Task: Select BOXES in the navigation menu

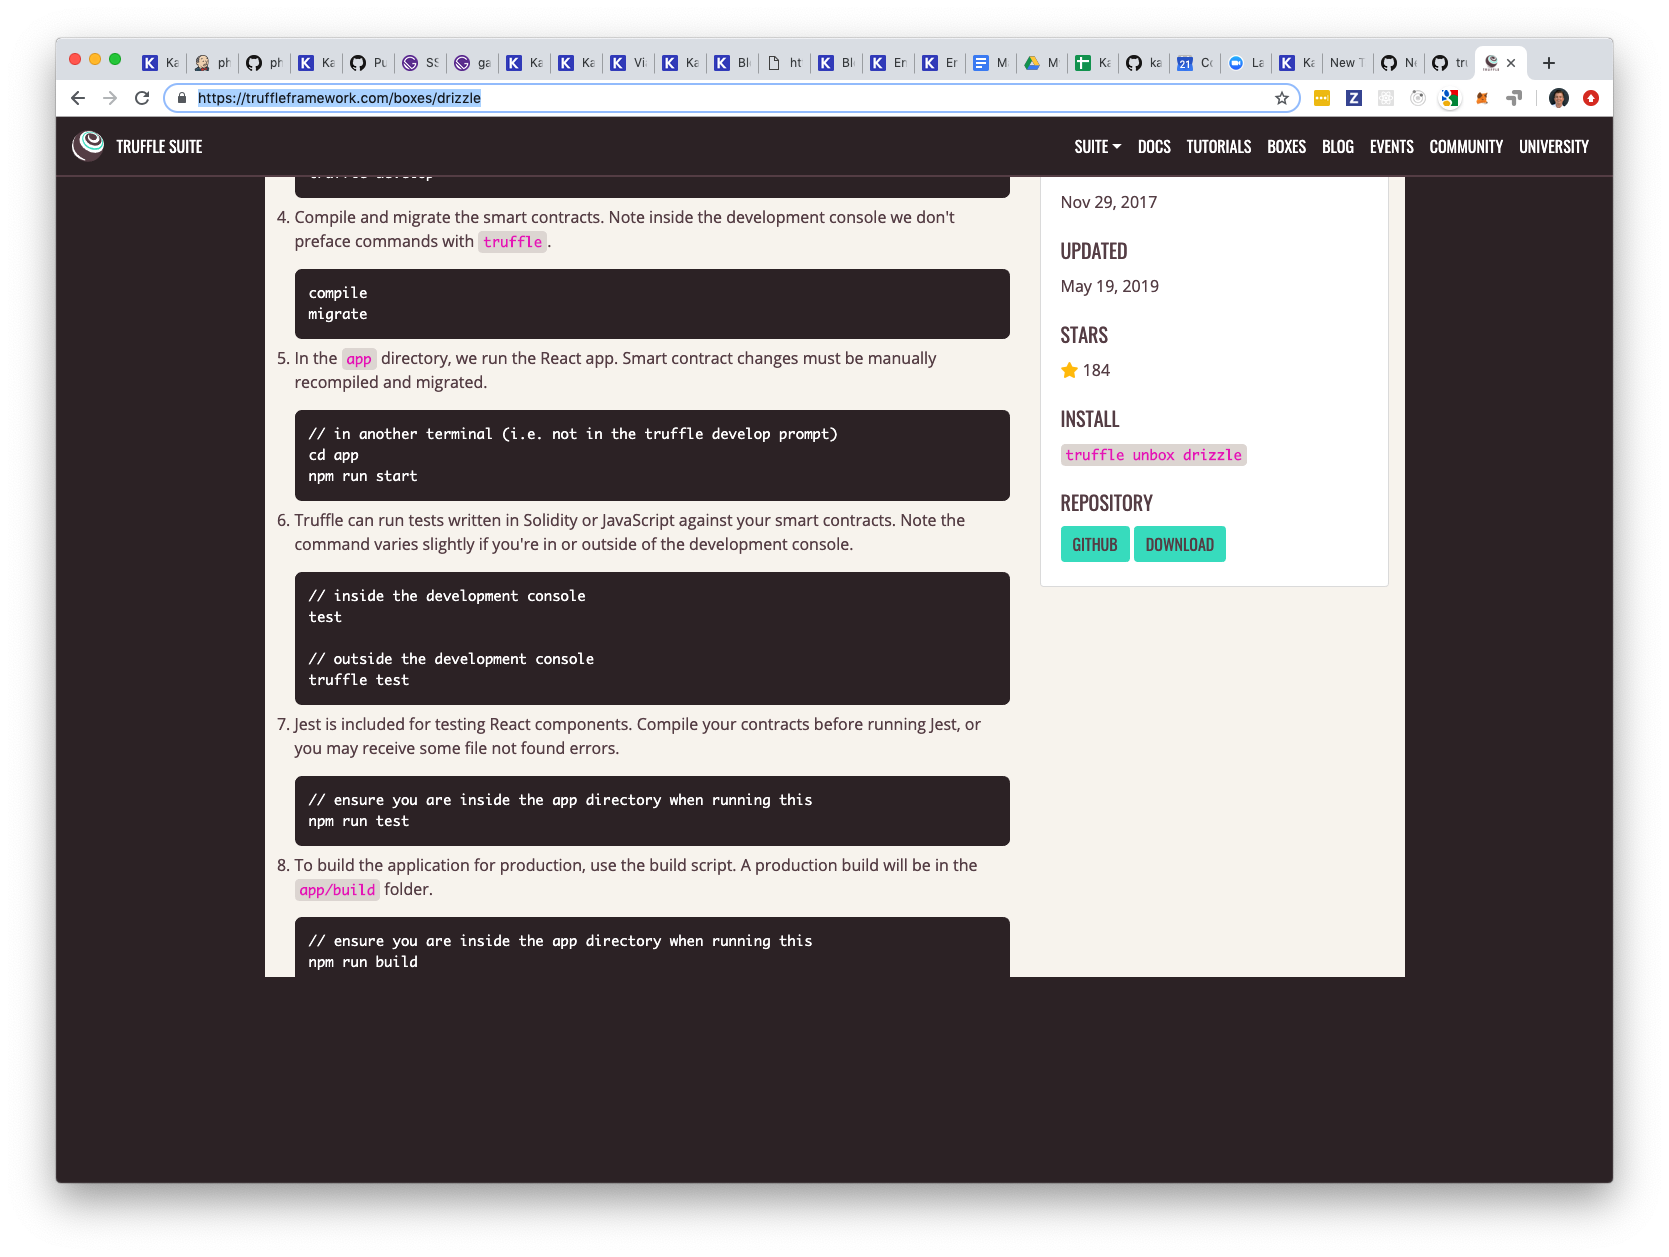Action: point(1286,146)
